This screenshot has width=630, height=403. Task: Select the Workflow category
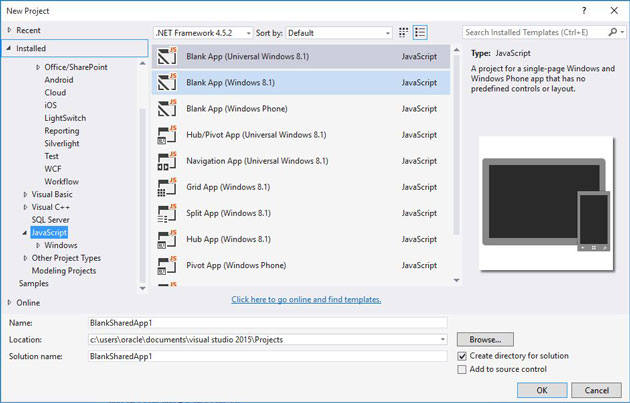pos(61,182)
